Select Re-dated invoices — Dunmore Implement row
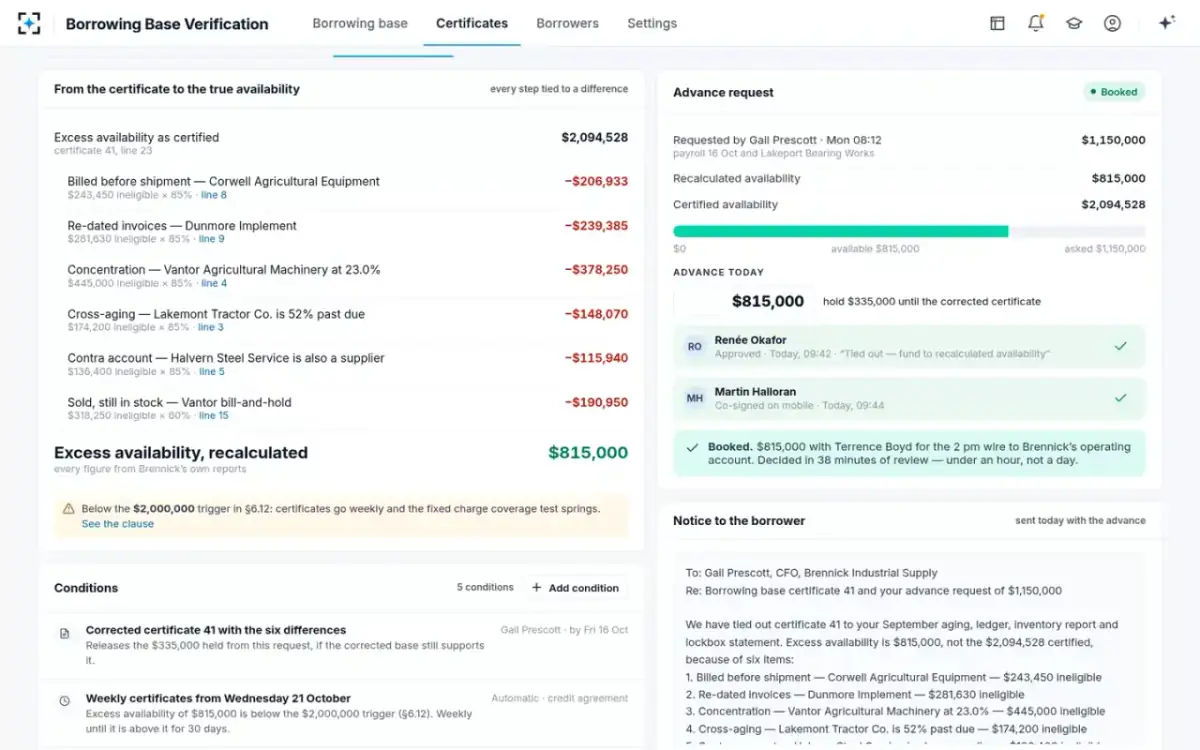Screen dimensions: 1200x750 [341, 232]
